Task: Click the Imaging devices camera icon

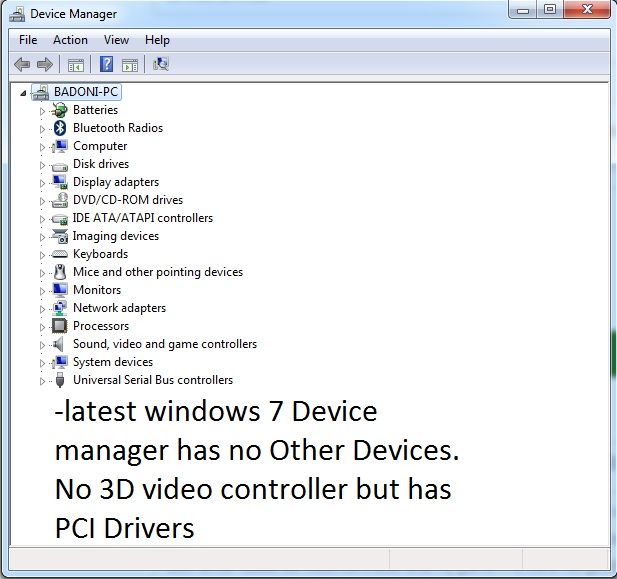Action: [x=60, y=236]
